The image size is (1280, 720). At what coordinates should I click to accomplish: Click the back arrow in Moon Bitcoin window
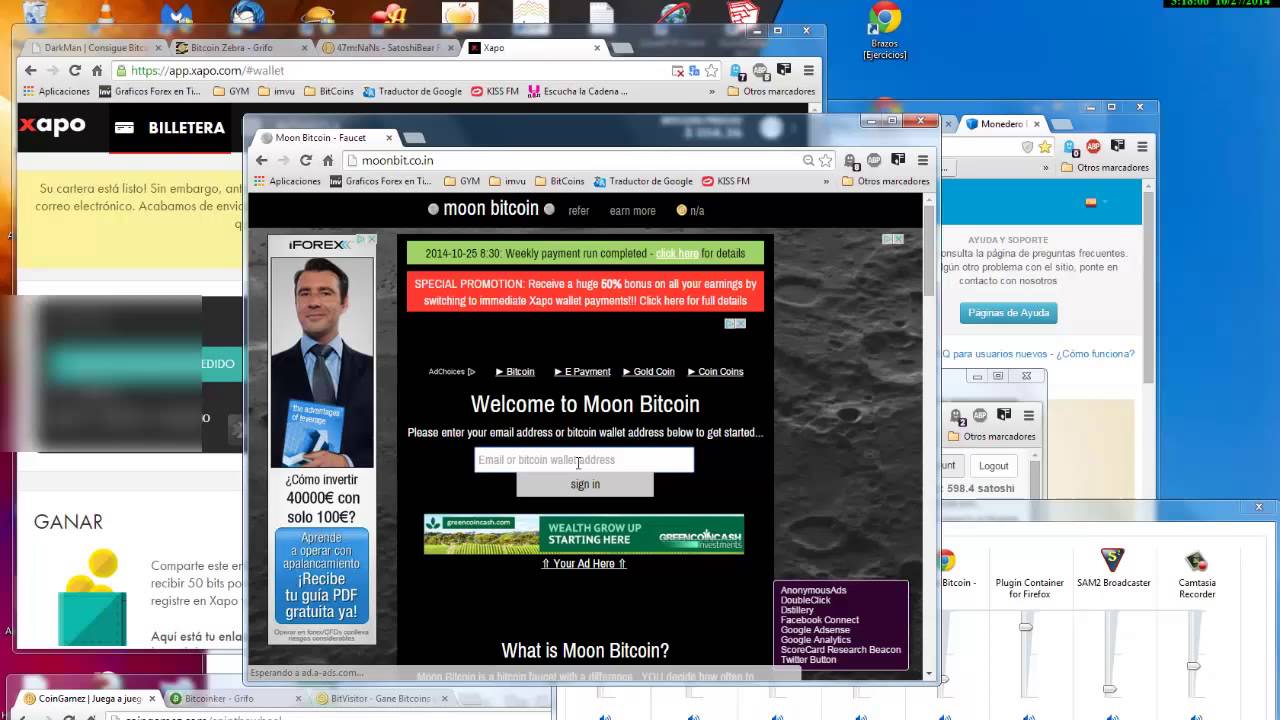click(261, 160)
